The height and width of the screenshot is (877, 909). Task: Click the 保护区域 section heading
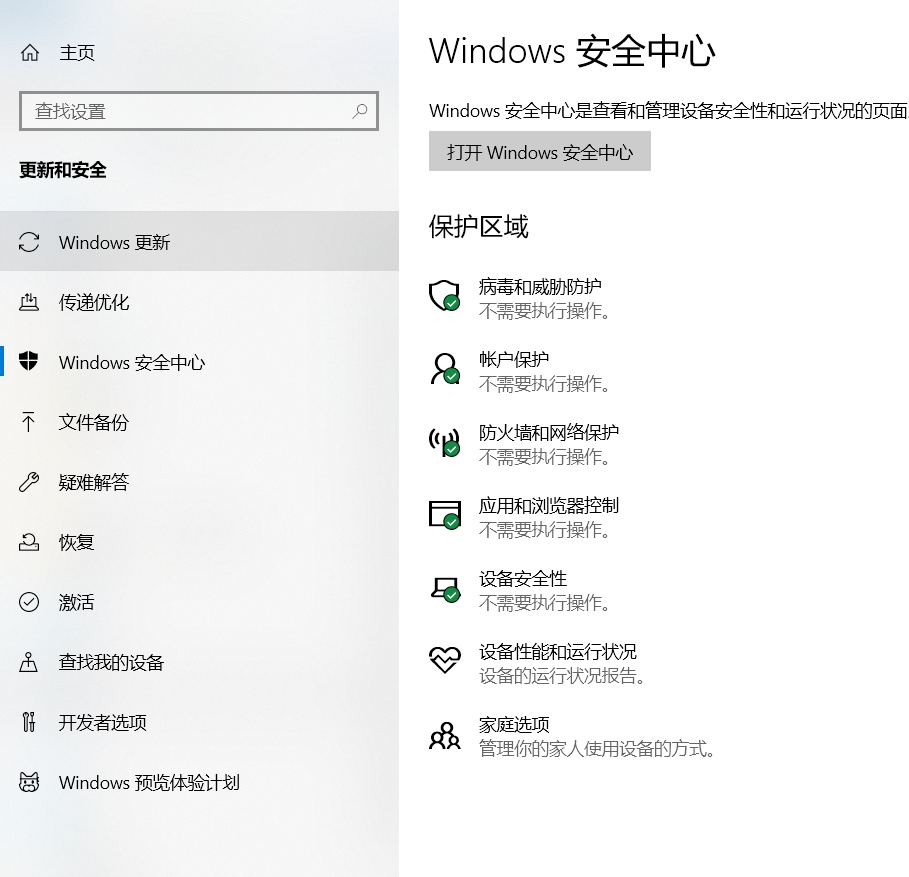[479, 226]
